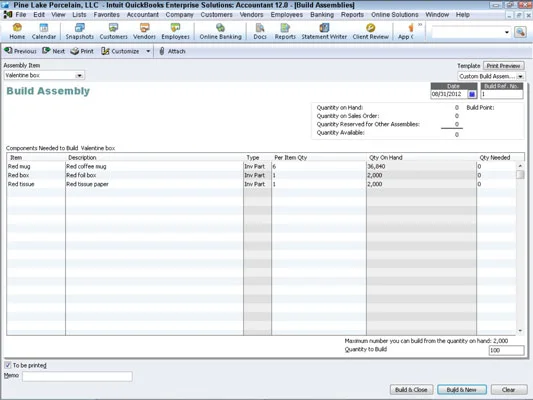Click the Print Preview button

503,66
